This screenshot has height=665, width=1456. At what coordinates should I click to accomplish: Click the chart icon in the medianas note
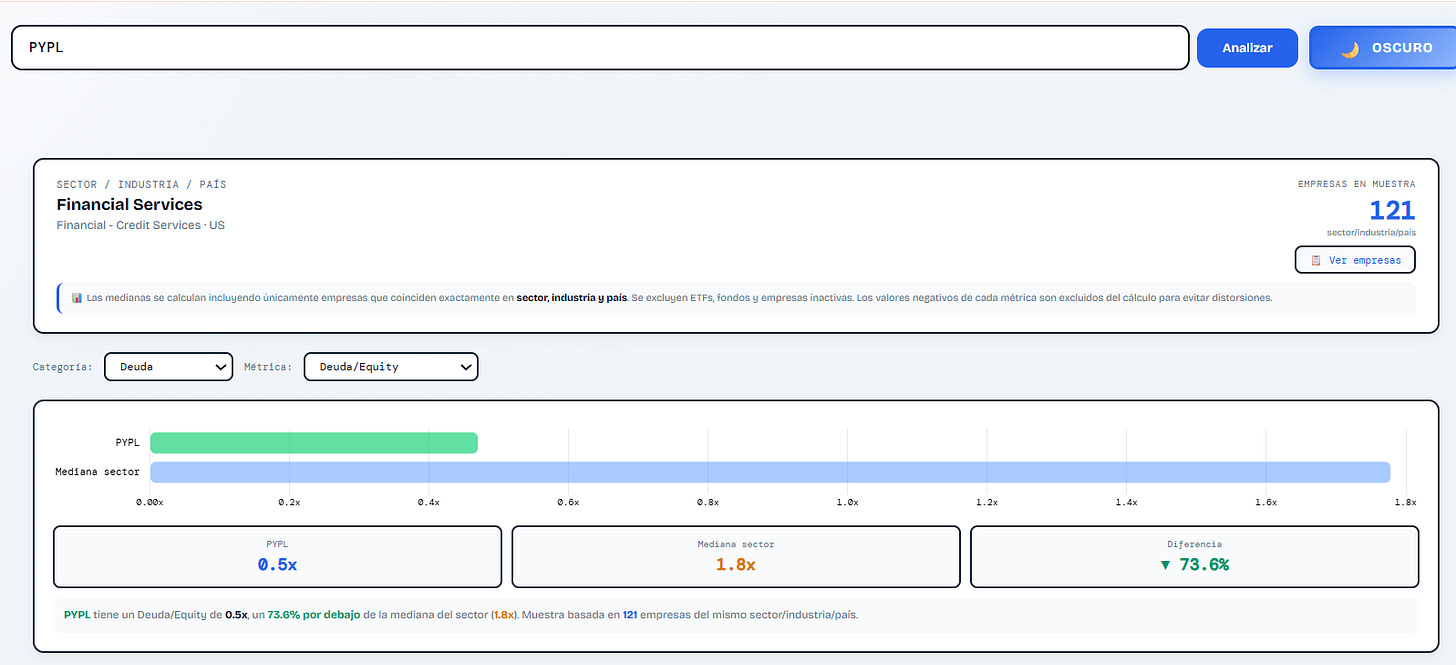pyautogui.click(x=77, y=298)
